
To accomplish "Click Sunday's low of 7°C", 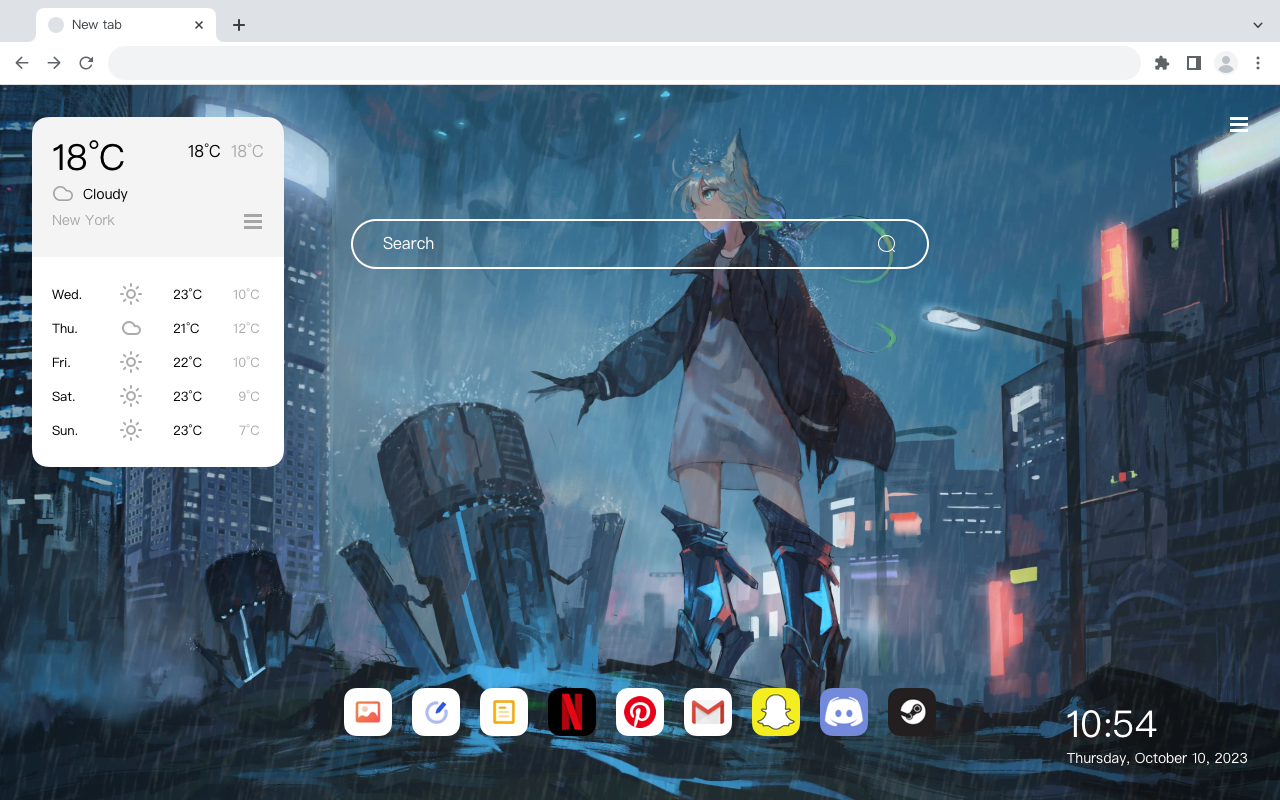I will click(x=249, y=430).
